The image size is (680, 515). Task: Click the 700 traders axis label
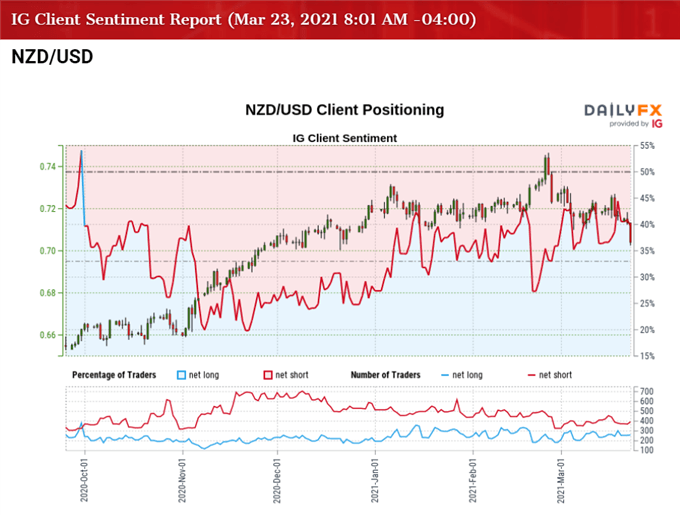pos(647,391)
